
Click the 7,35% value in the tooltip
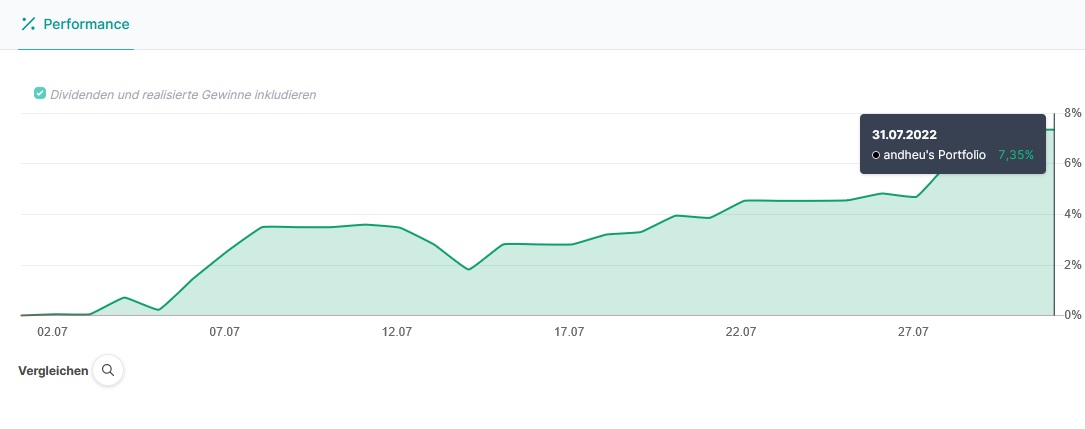coord(1016,155)
